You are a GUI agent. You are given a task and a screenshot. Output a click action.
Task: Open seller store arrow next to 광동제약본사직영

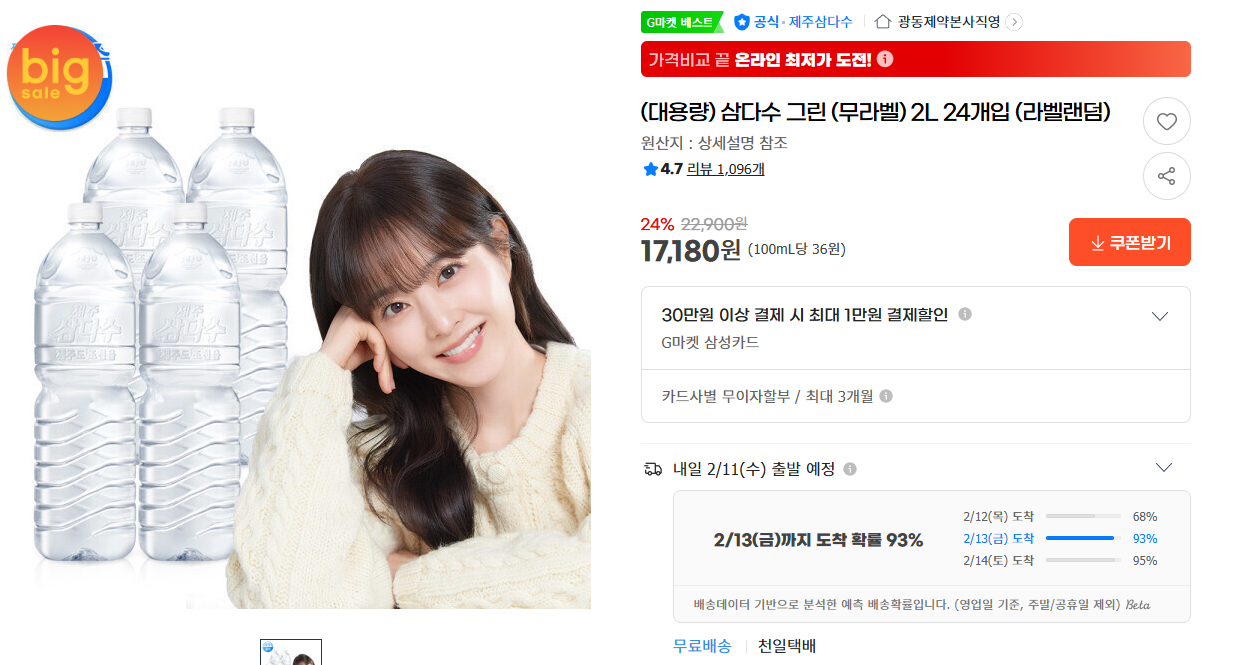[1014, 22]
